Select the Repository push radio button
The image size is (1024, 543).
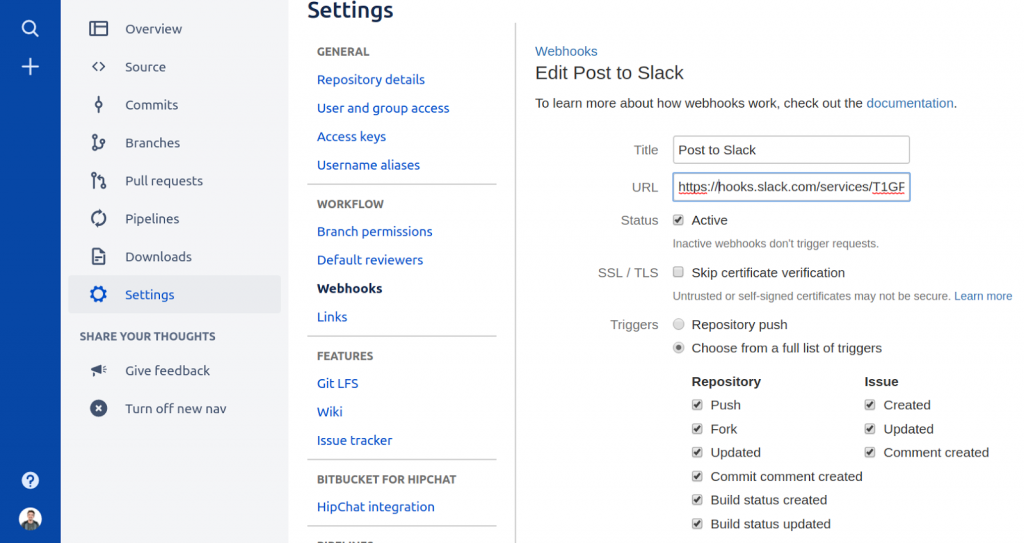[x=679, y=324]
